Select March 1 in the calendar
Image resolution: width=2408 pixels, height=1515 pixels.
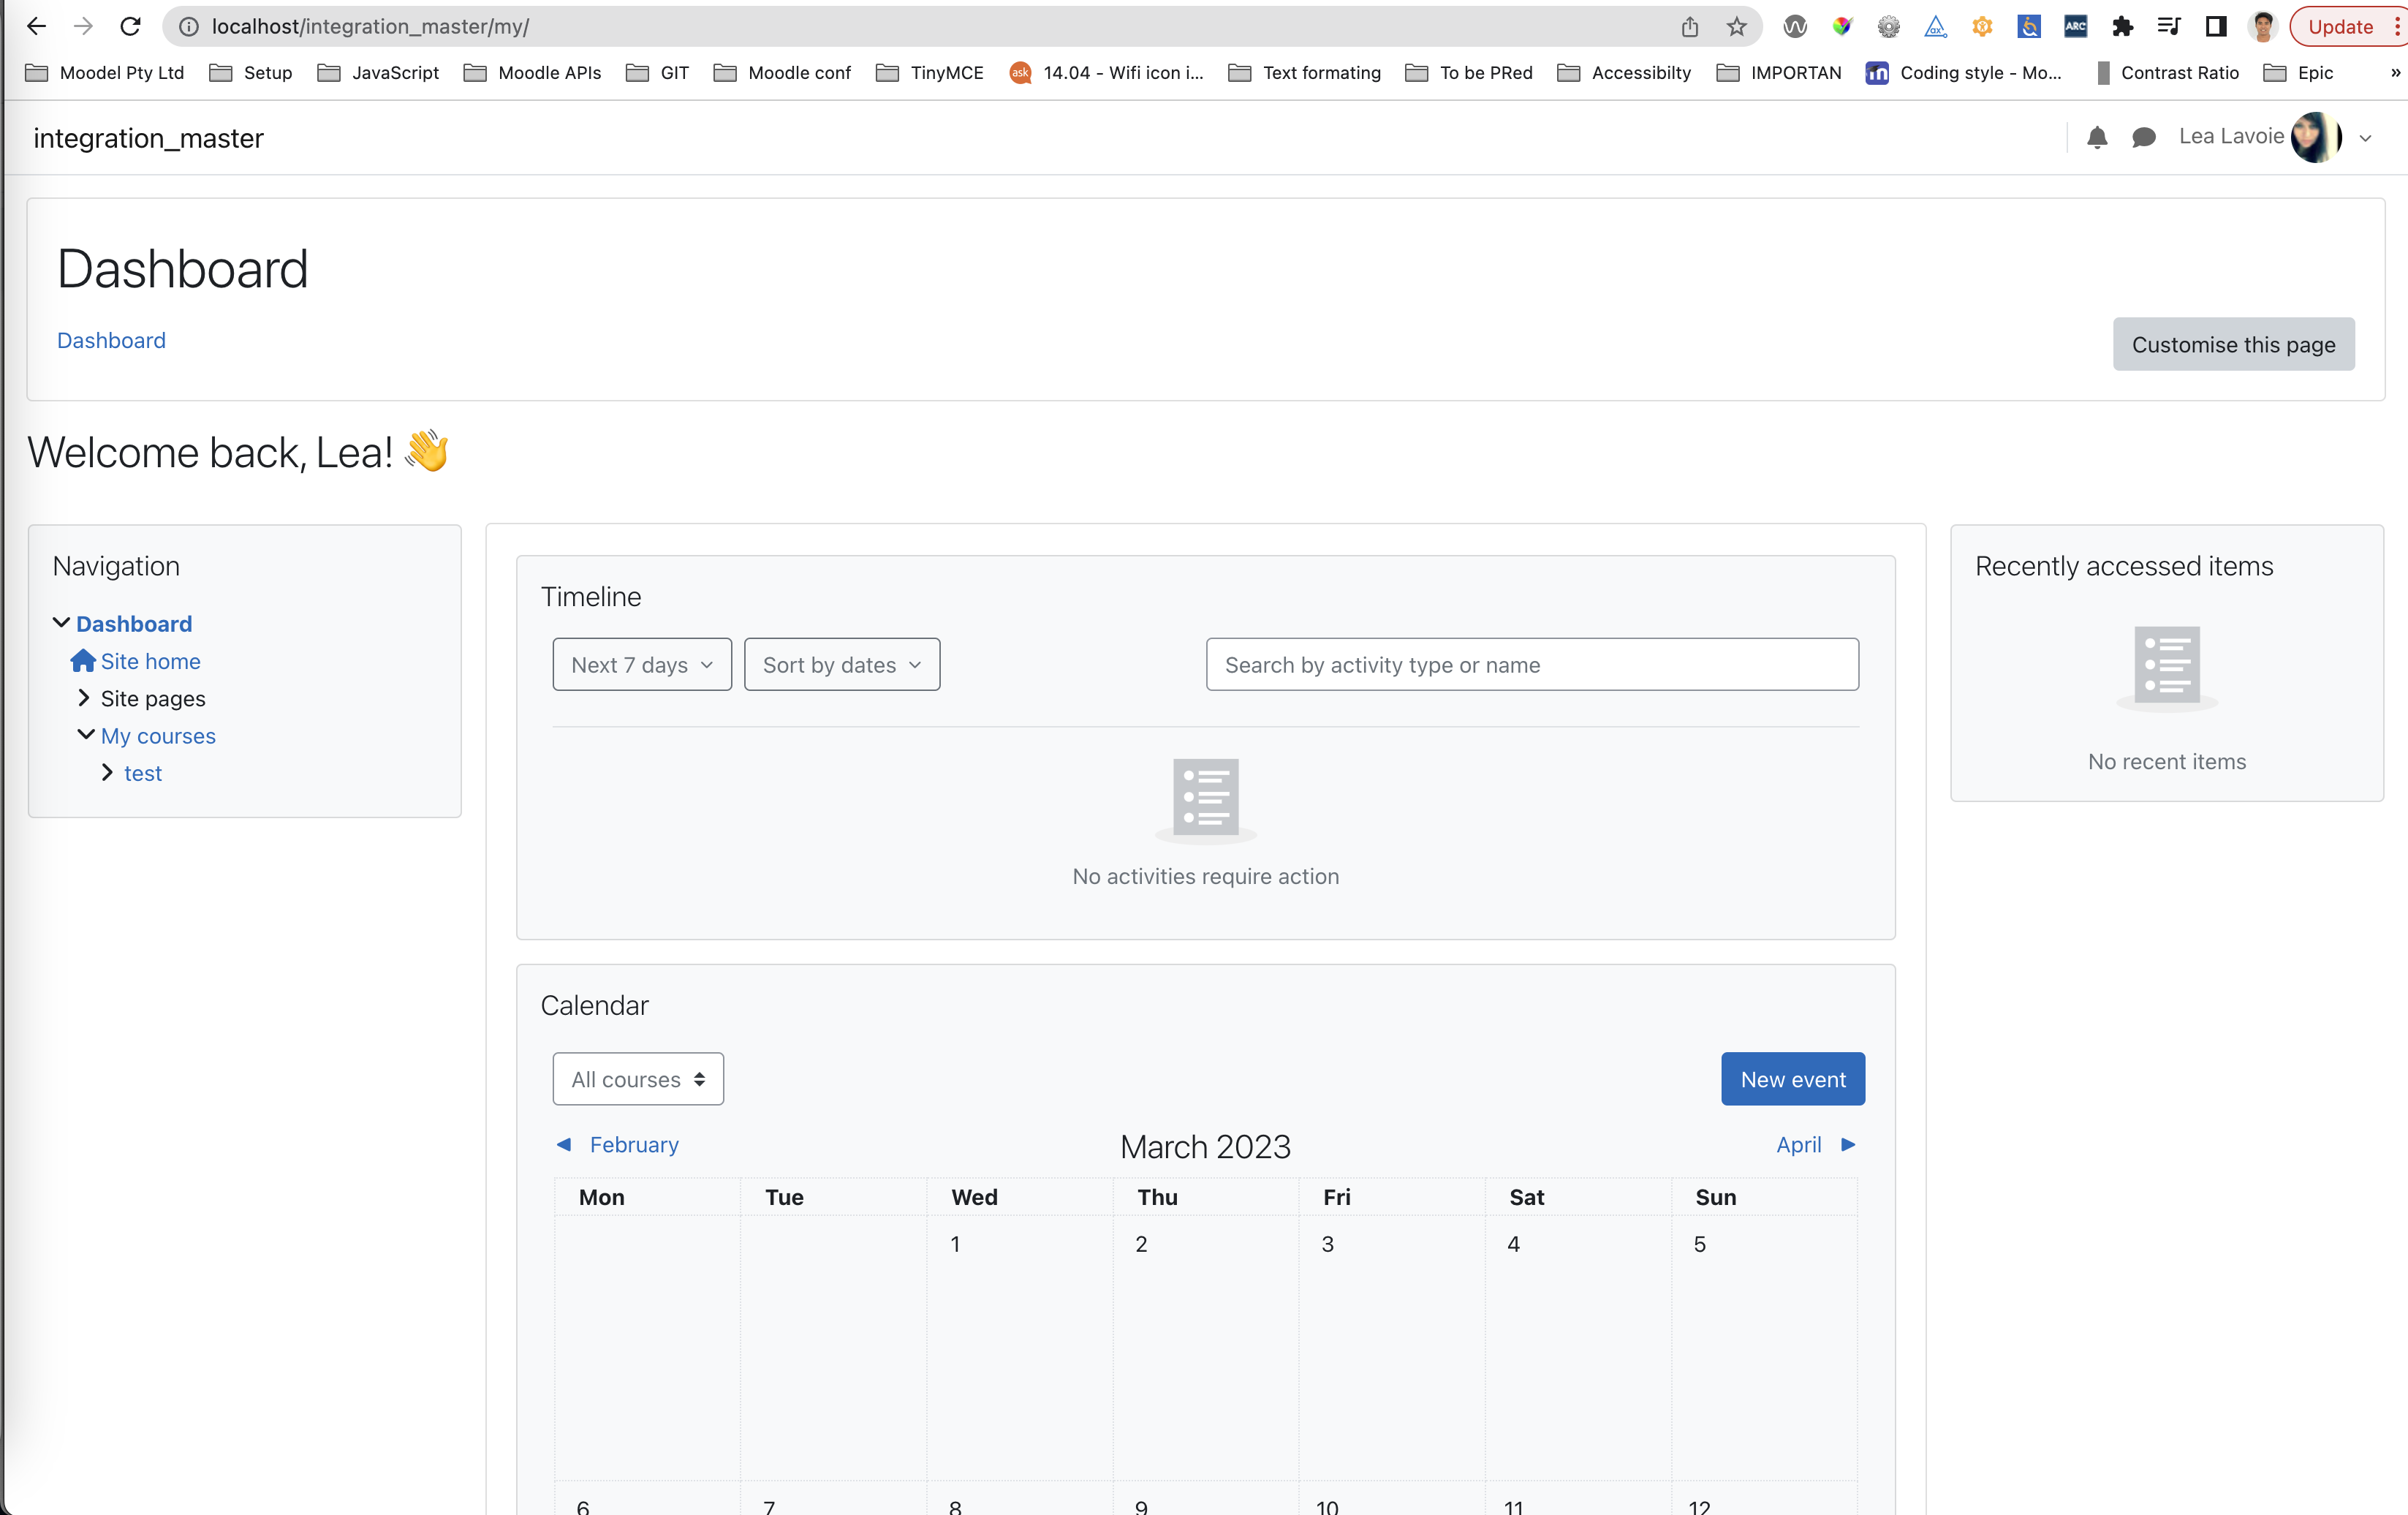click(955, 1244)
